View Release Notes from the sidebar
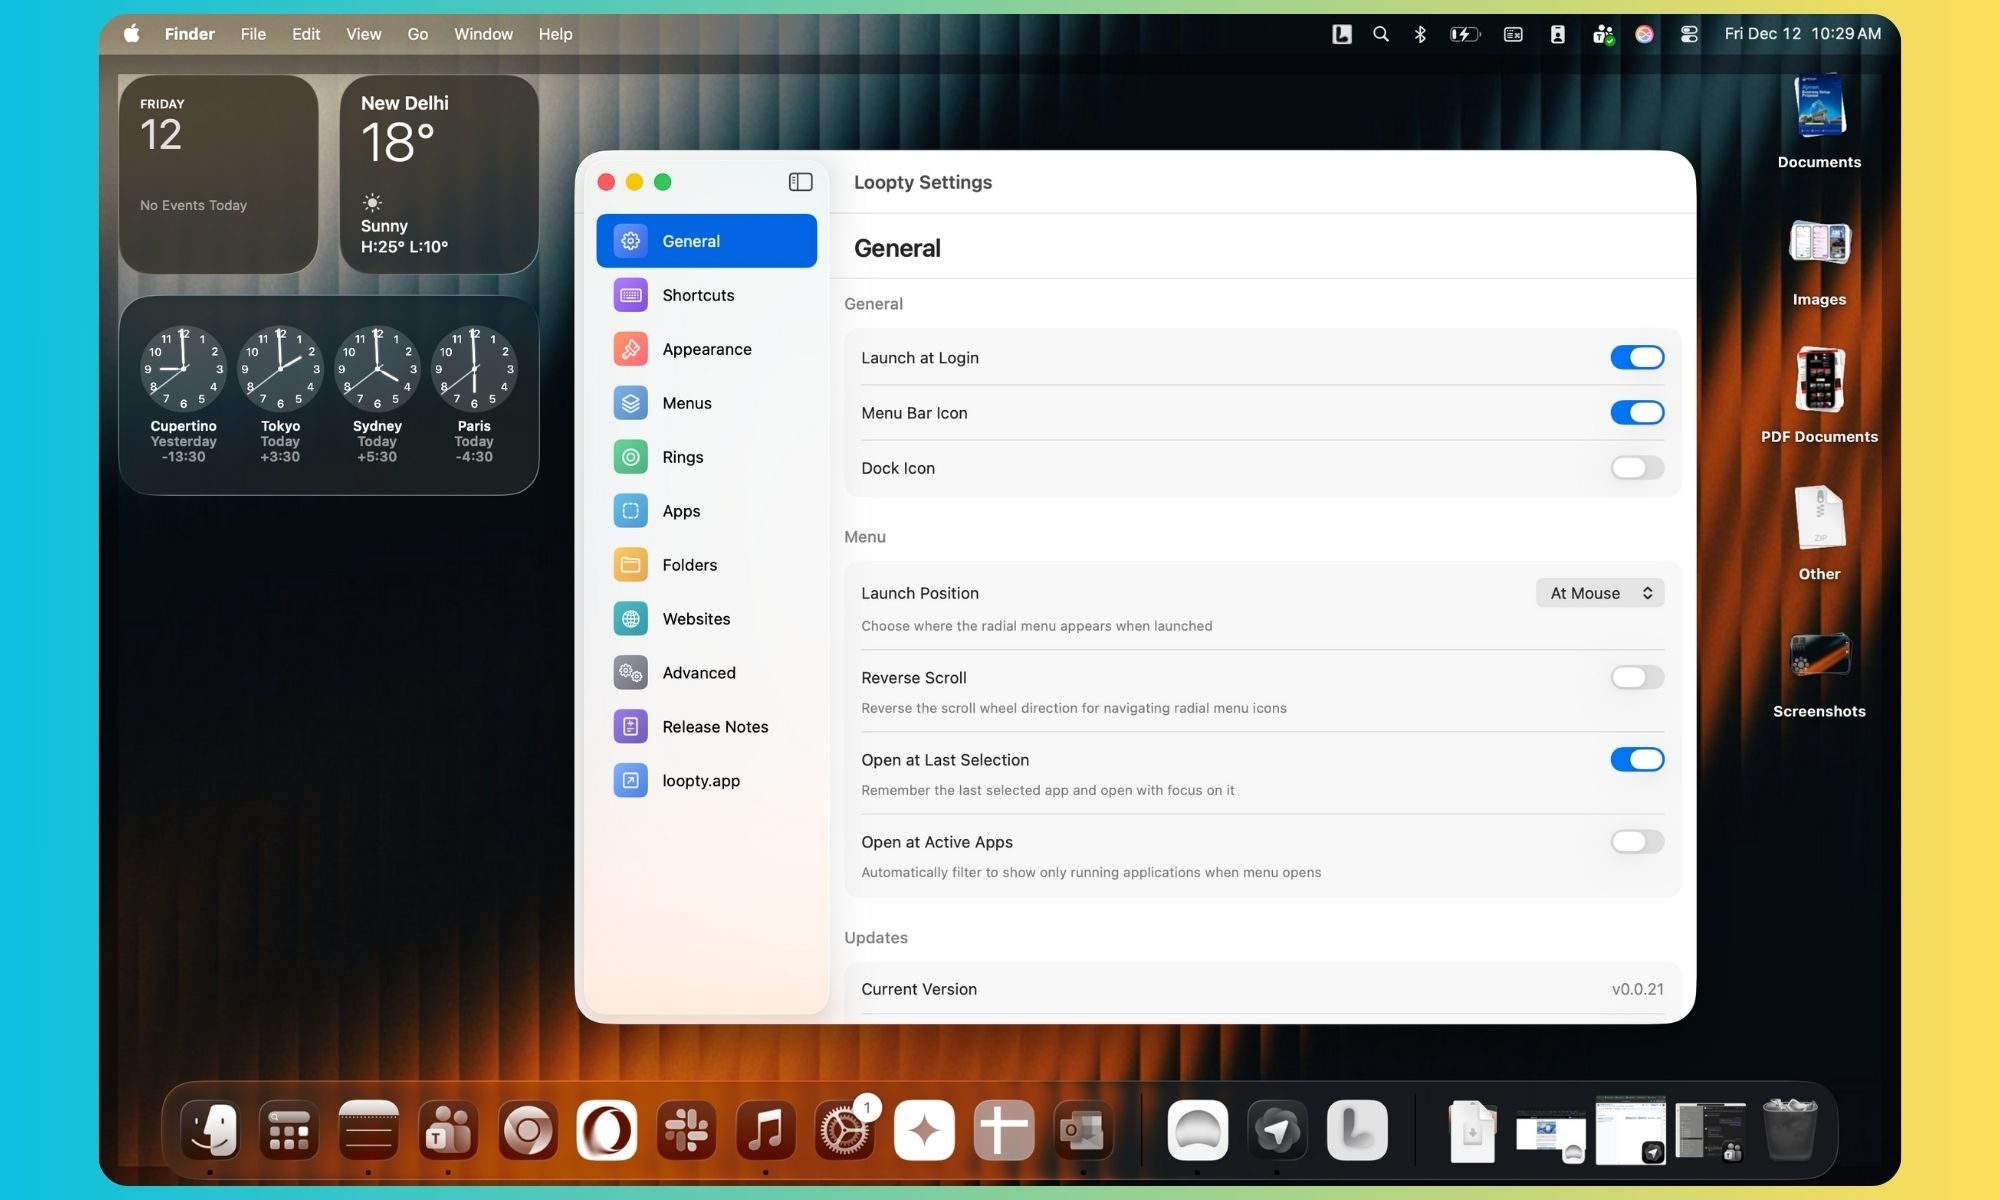This screenshot has width=2000, height=1200. [715, 727]
